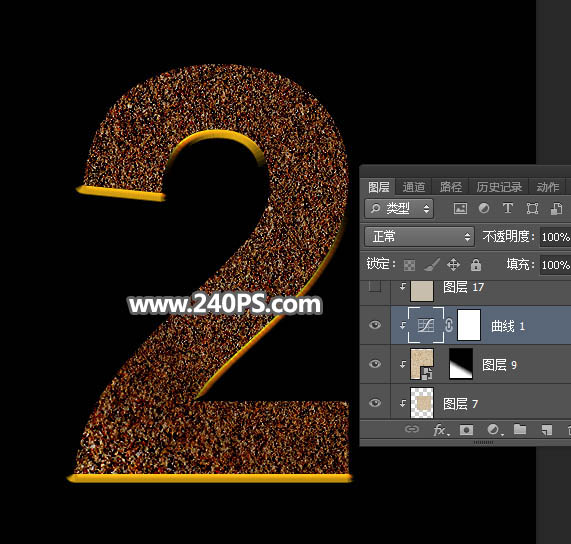This screenshot has width=571, height=544.
Task: Select layer name 图层 17
Action: (x=463, y=287)
